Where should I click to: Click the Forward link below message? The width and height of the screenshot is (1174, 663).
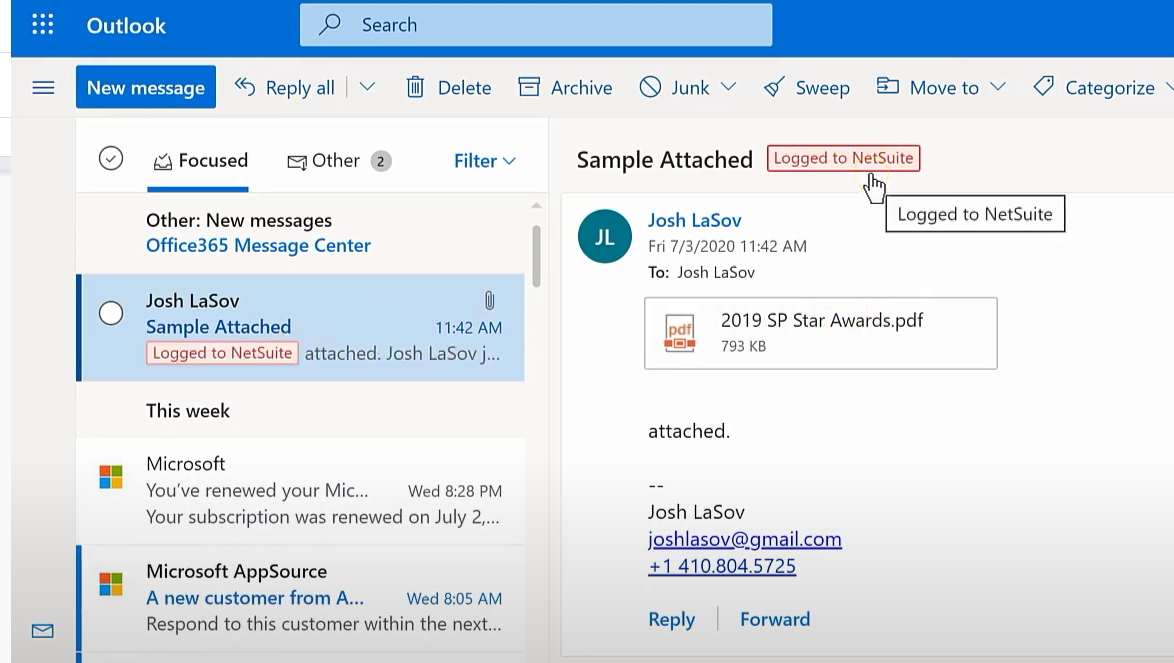tap(775, 619)
